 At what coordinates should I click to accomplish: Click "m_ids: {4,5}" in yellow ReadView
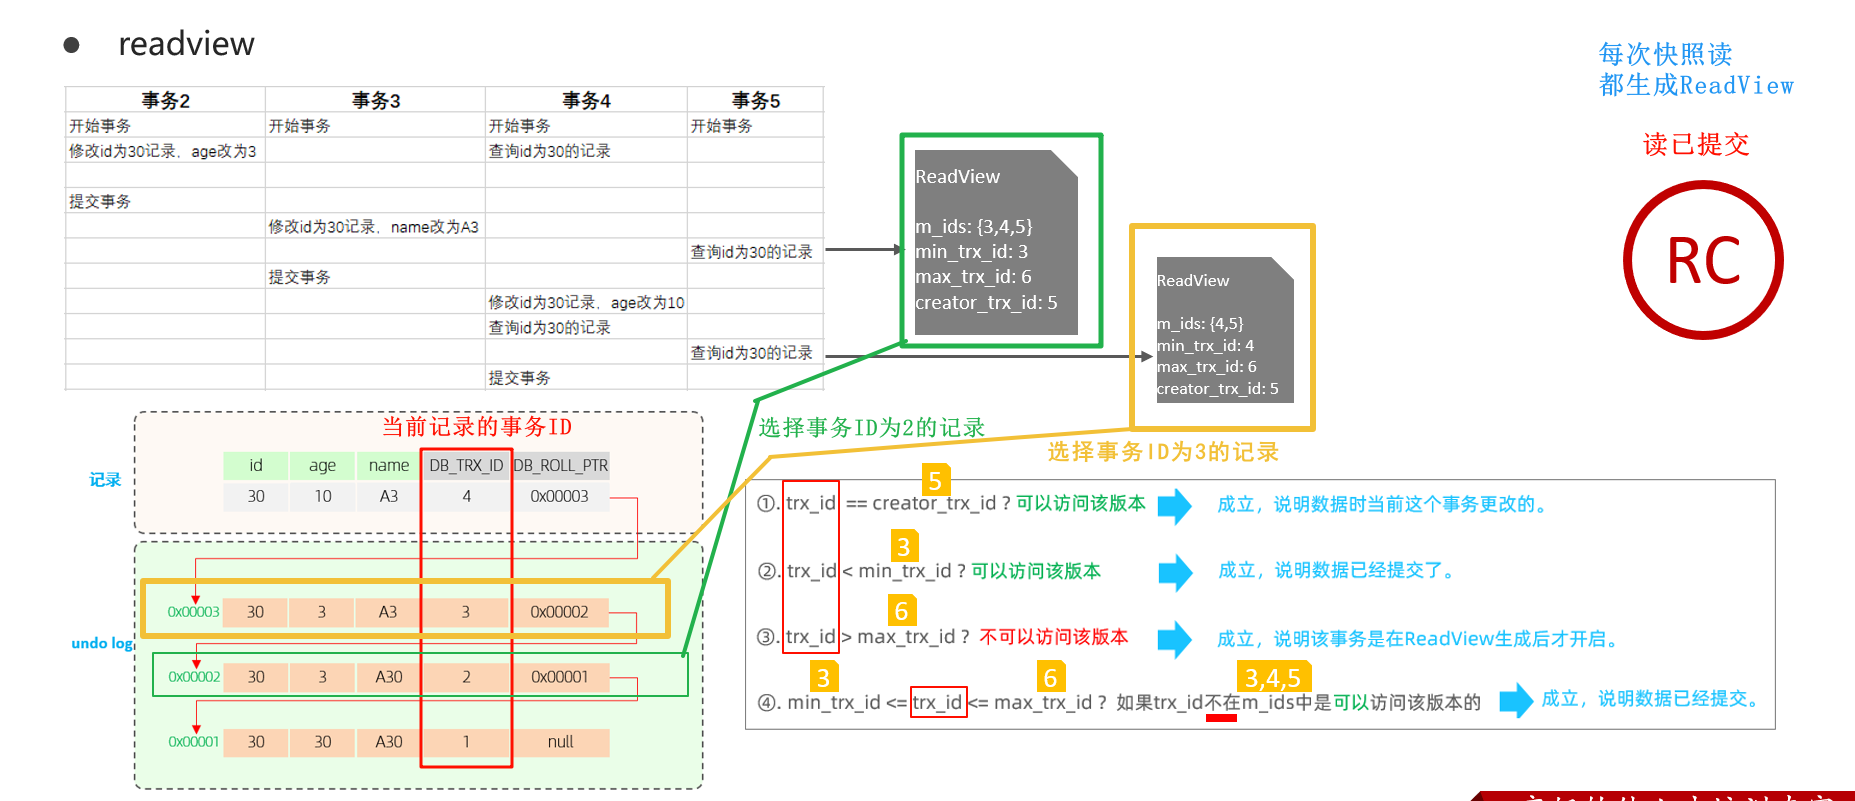pos(1200,324)
